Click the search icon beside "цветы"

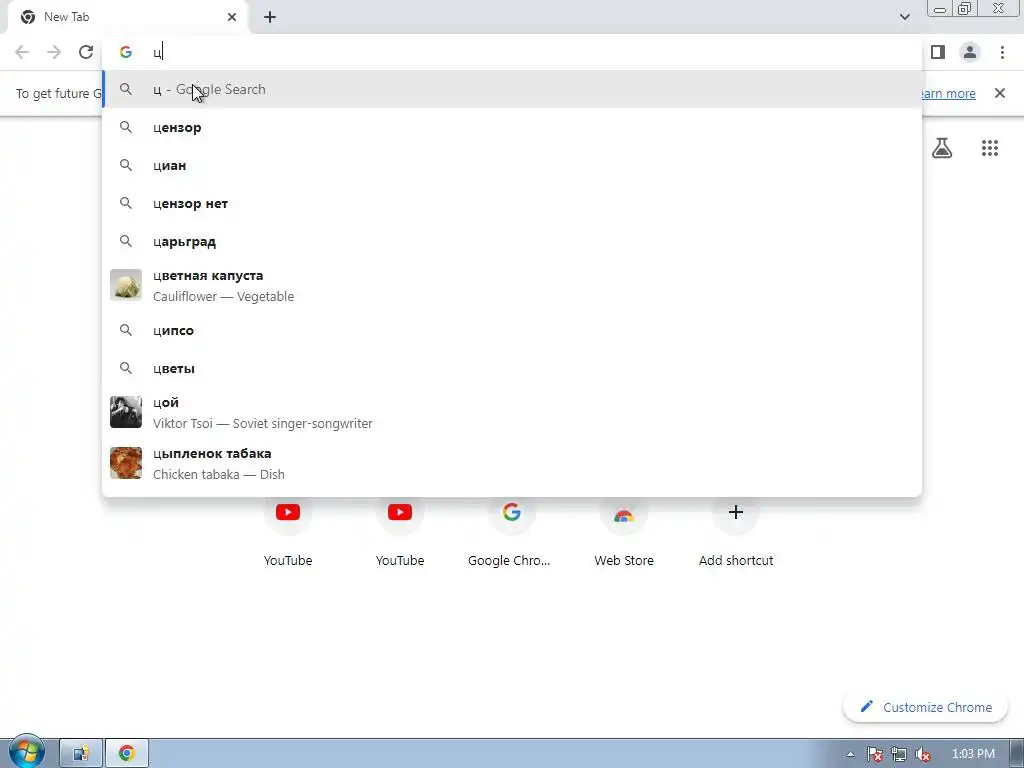[x=125, y=368]
